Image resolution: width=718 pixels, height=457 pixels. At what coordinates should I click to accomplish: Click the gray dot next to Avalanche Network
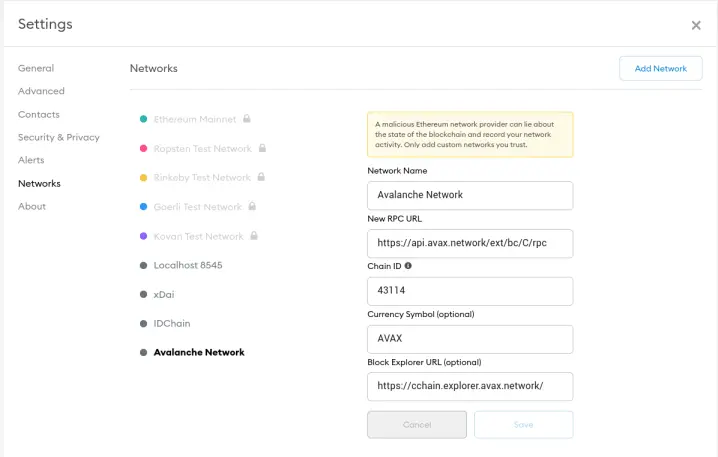point(143,352)
